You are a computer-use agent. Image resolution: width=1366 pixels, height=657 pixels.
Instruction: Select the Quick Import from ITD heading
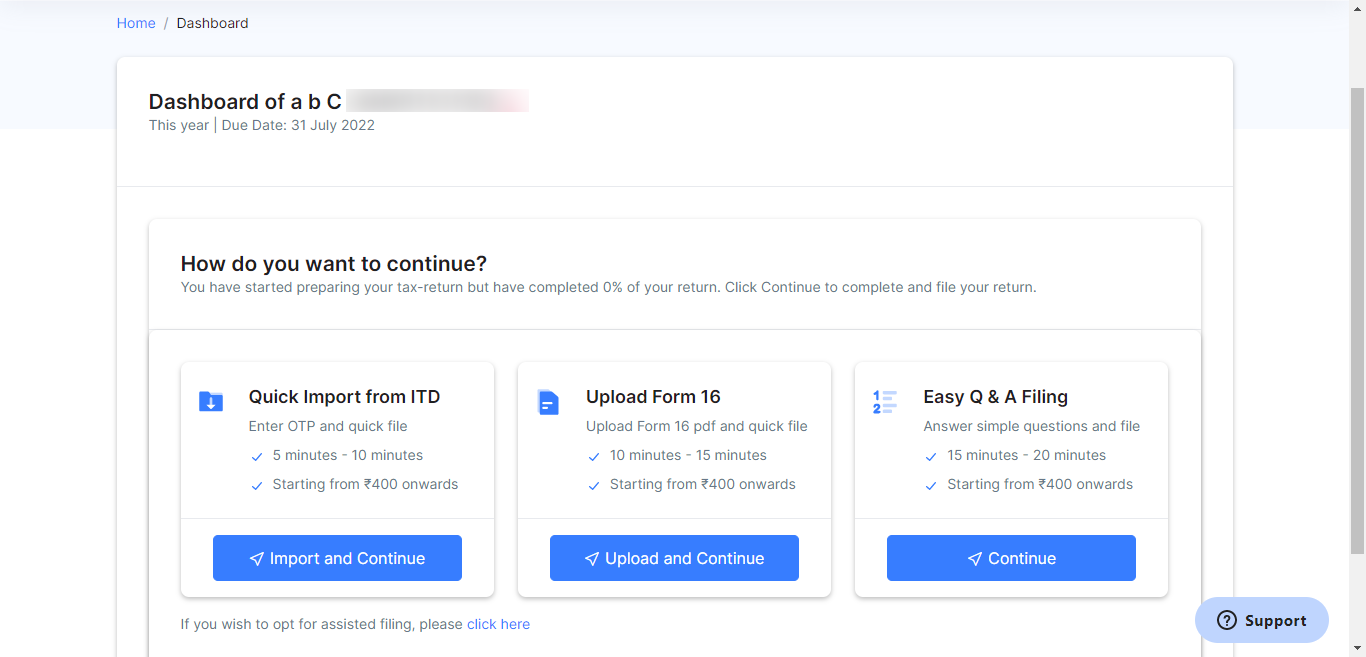pyautogui.click(x=344, y=397)
